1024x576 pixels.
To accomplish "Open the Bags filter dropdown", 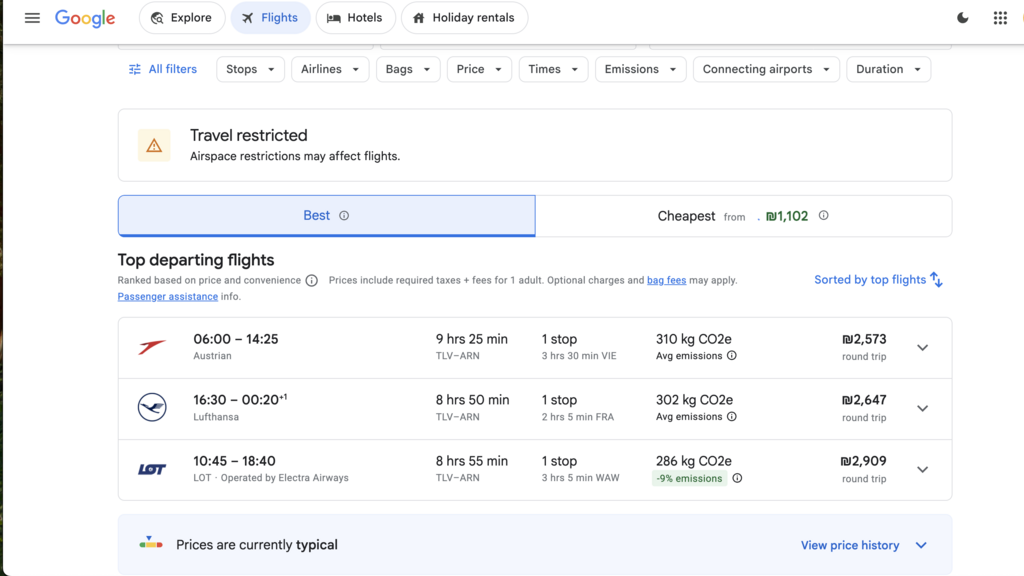I will click(x=408, y=69).
